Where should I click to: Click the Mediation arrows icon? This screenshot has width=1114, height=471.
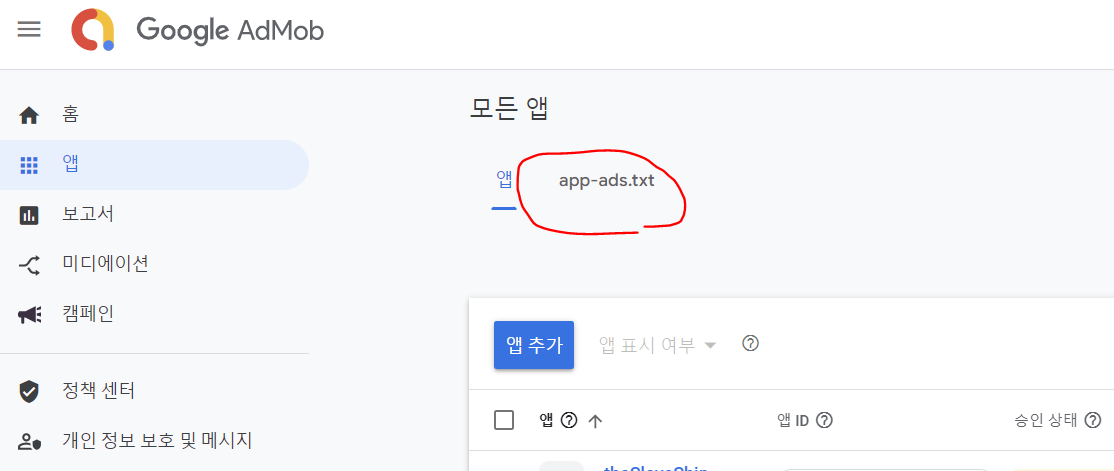(x=28, y=265)
